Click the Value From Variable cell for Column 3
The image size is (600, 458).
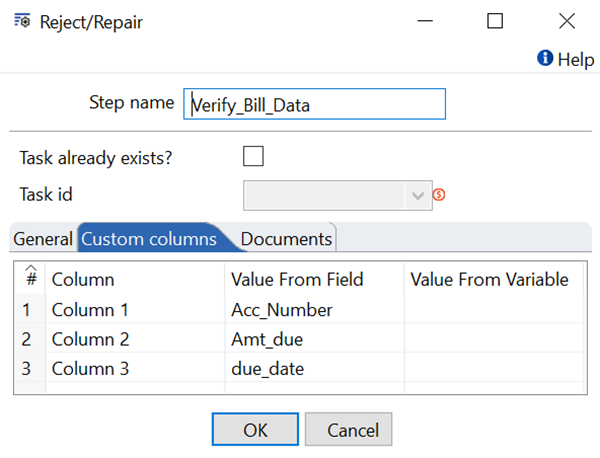[494, 368]
